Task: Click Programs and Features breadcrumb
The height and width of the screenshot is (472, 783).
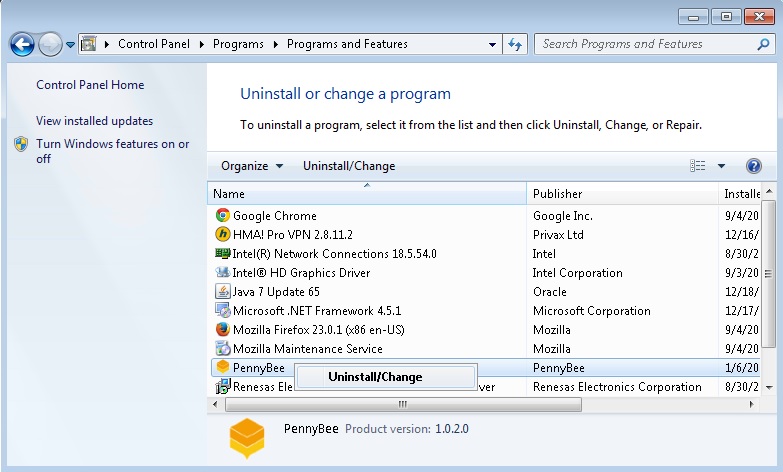Action: click(347, 44)
